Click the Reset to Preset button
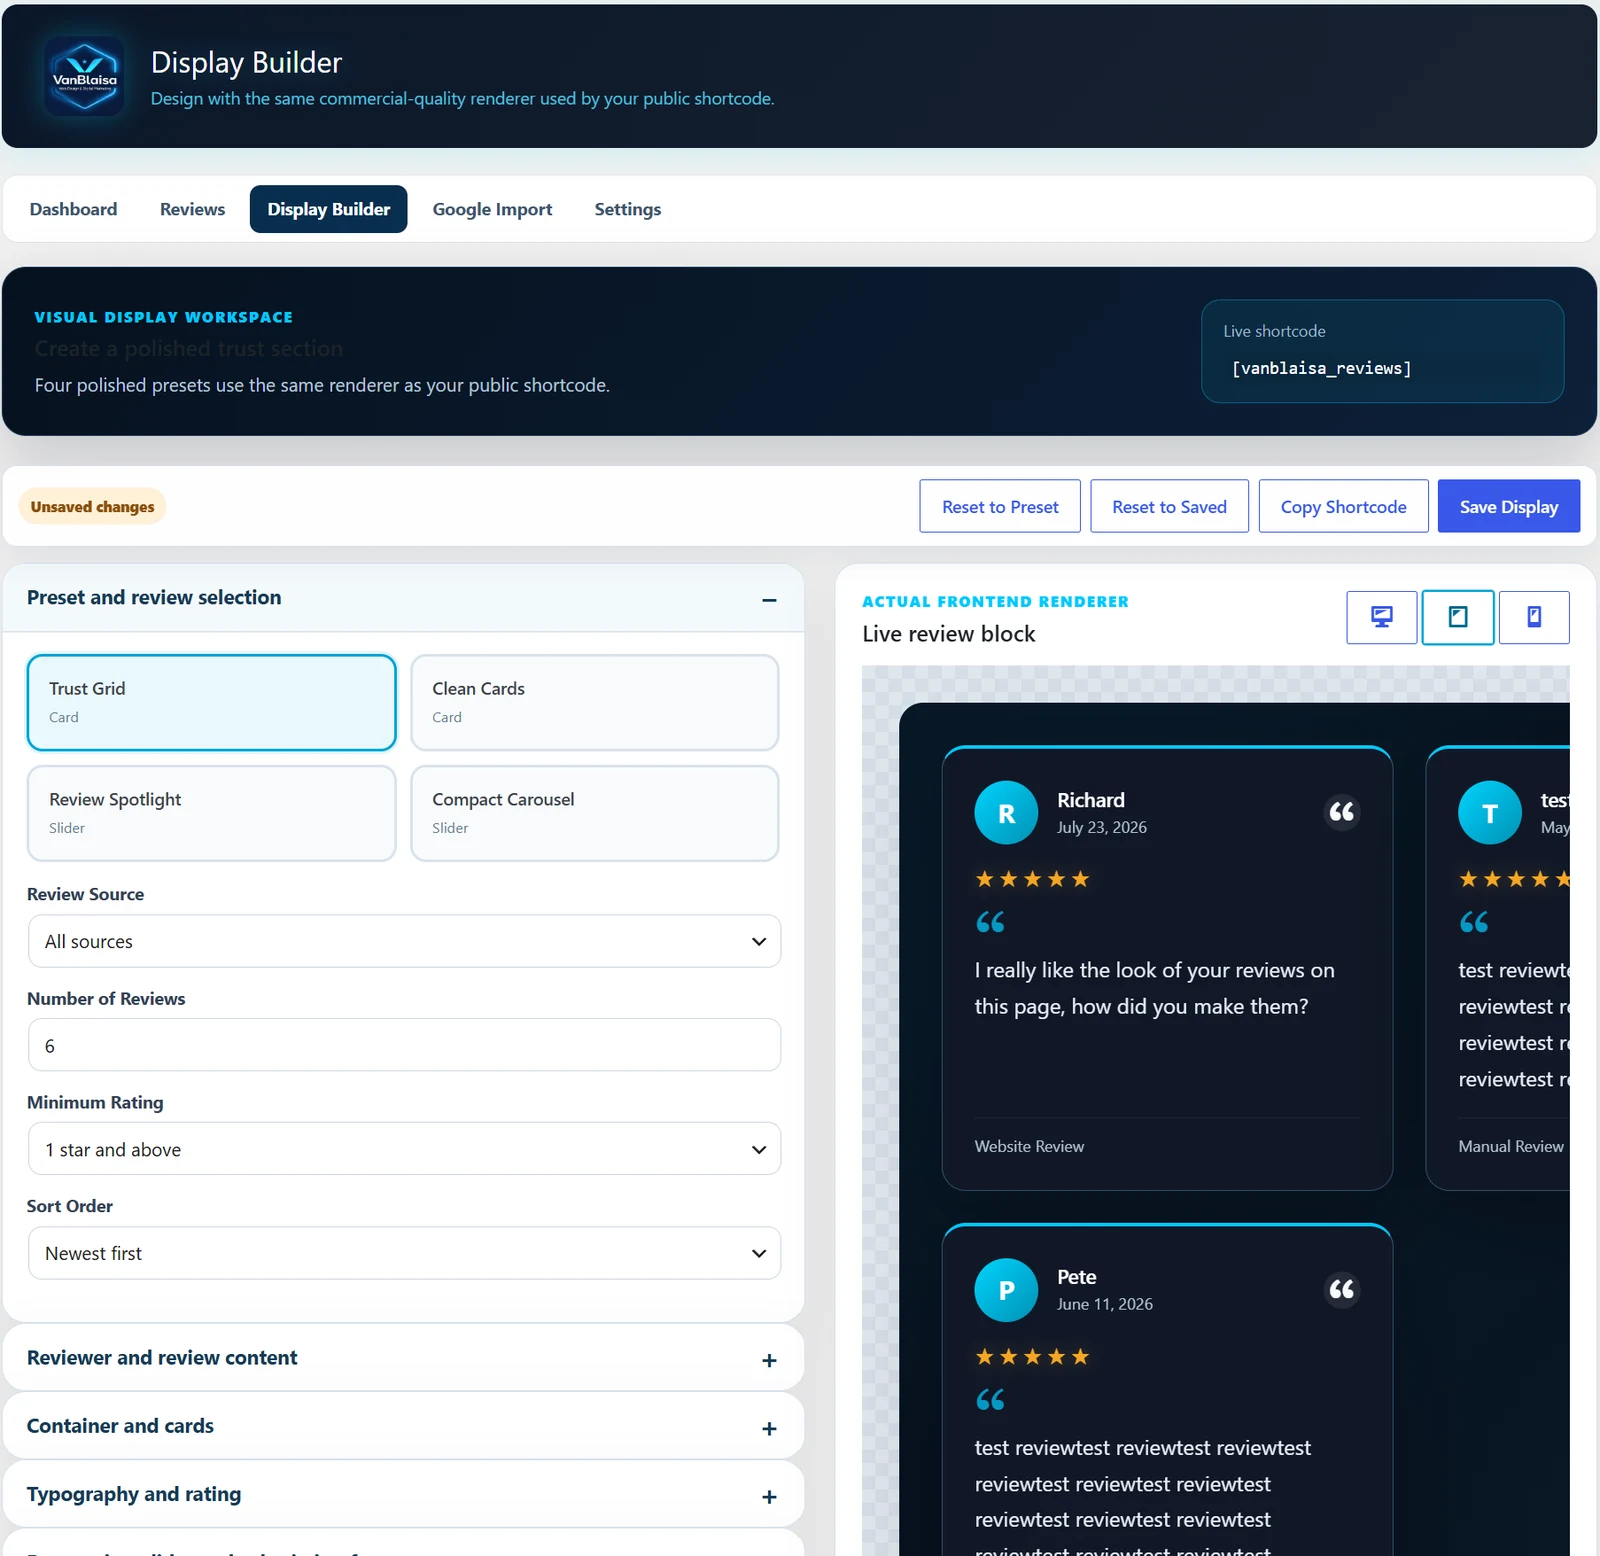The width and height of the screenshot is (1600, 1556). click(x=1000, y=506)
